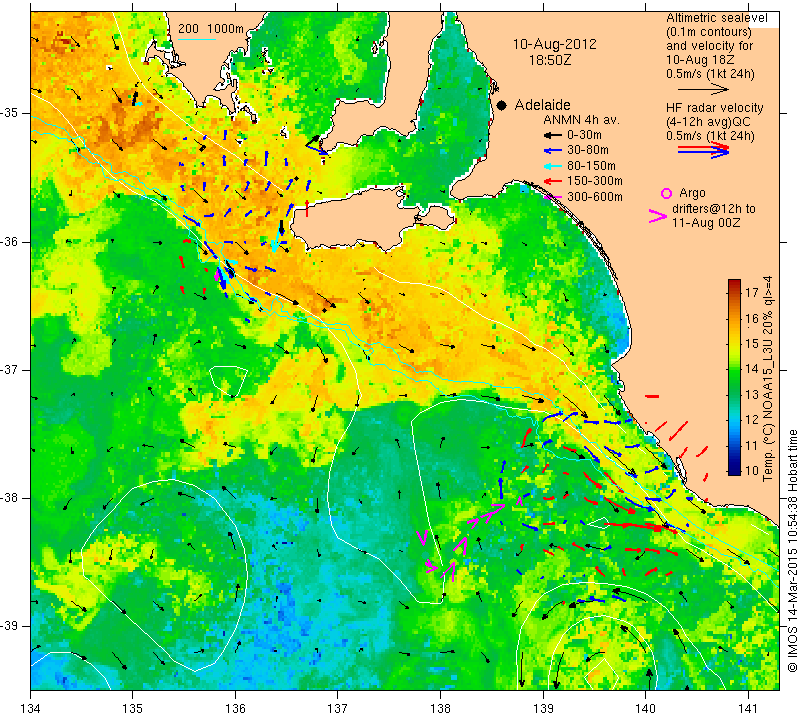The height and width of the screenshot is (720, 800).
Task: Click latitude axis label '-37'
Action: [x=10, y=369]
